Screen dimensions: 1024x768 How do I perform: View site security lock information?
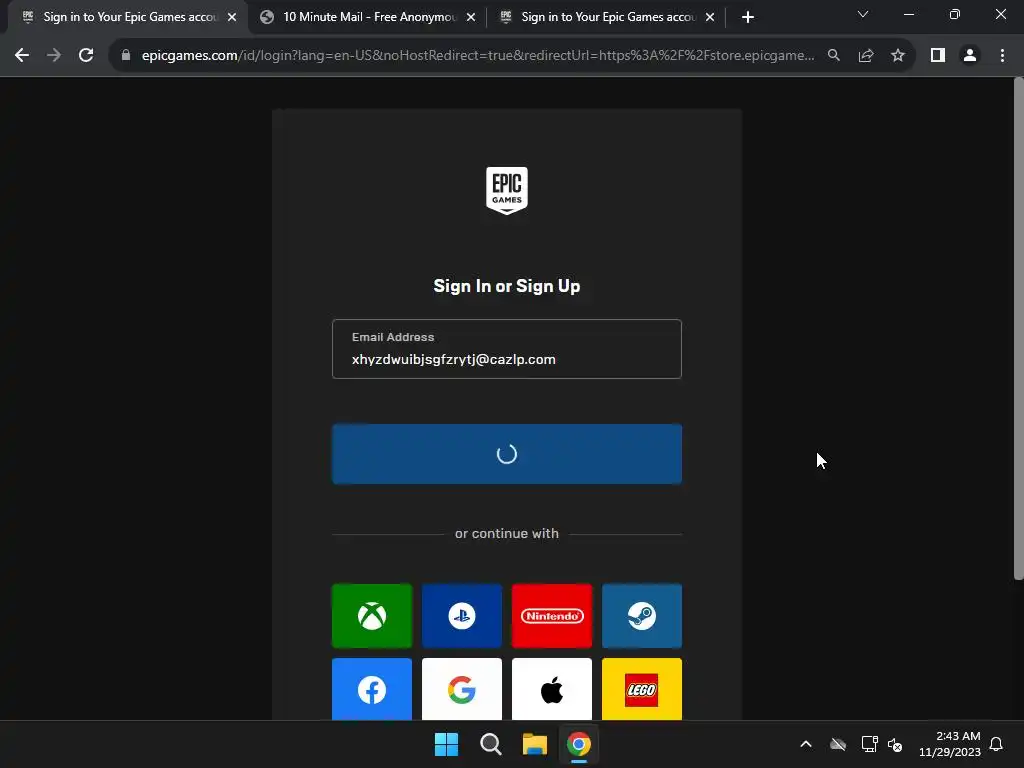(126, 56)
